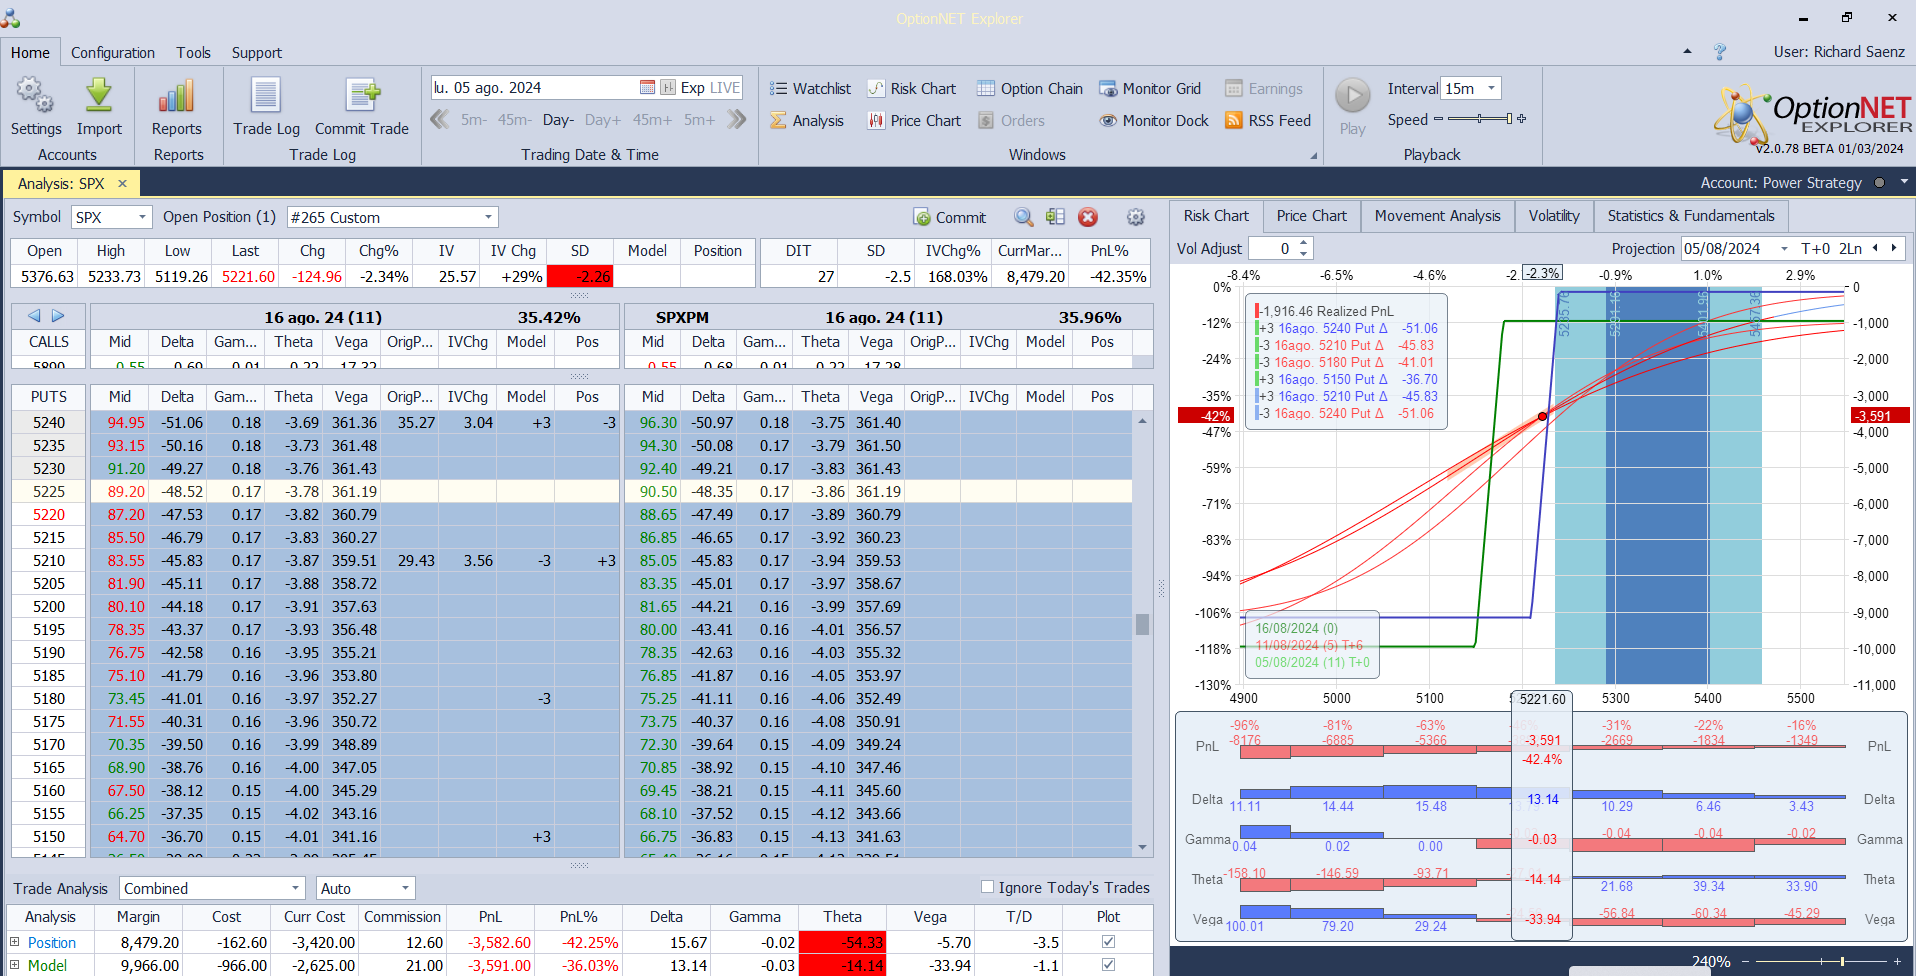Open position settings gear near Commit
This screenshot has height=976, width=1916.
pyautogui.click(x=1136, y=217)
